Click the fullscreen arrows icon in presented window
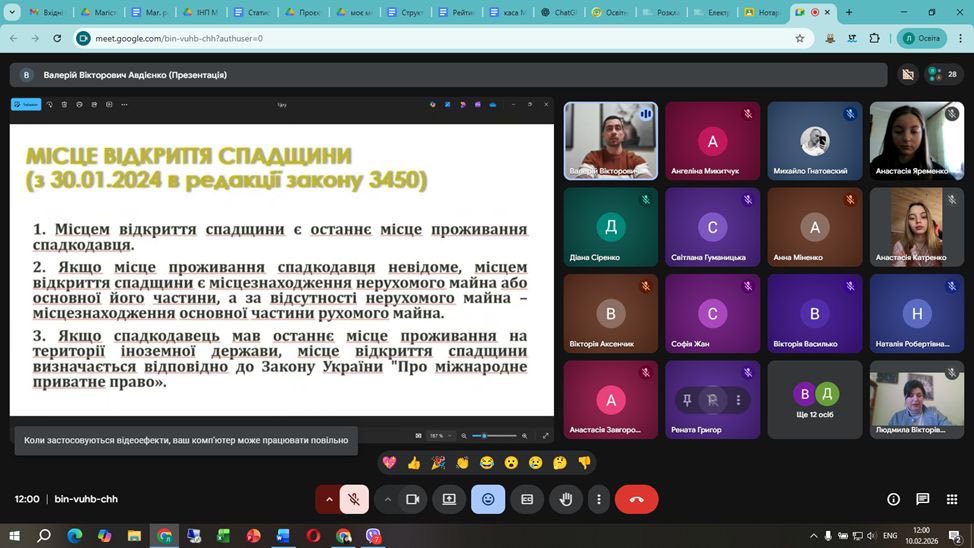Image resolution: width=974 pixels, height=548 pixels. 545,436
